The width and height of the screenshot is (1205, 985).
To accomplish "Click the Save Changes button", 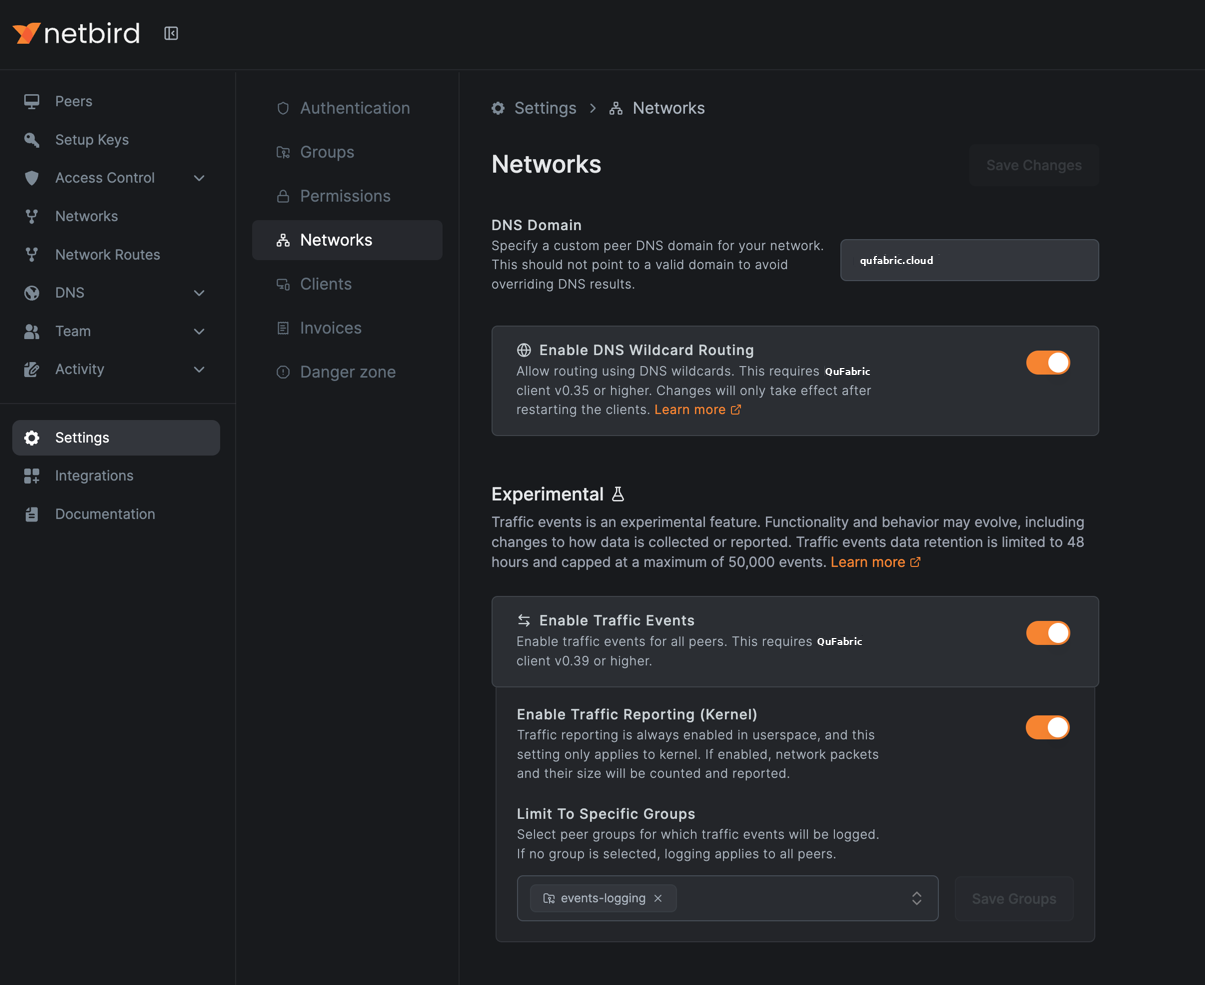I will (x=1034, y=165).
